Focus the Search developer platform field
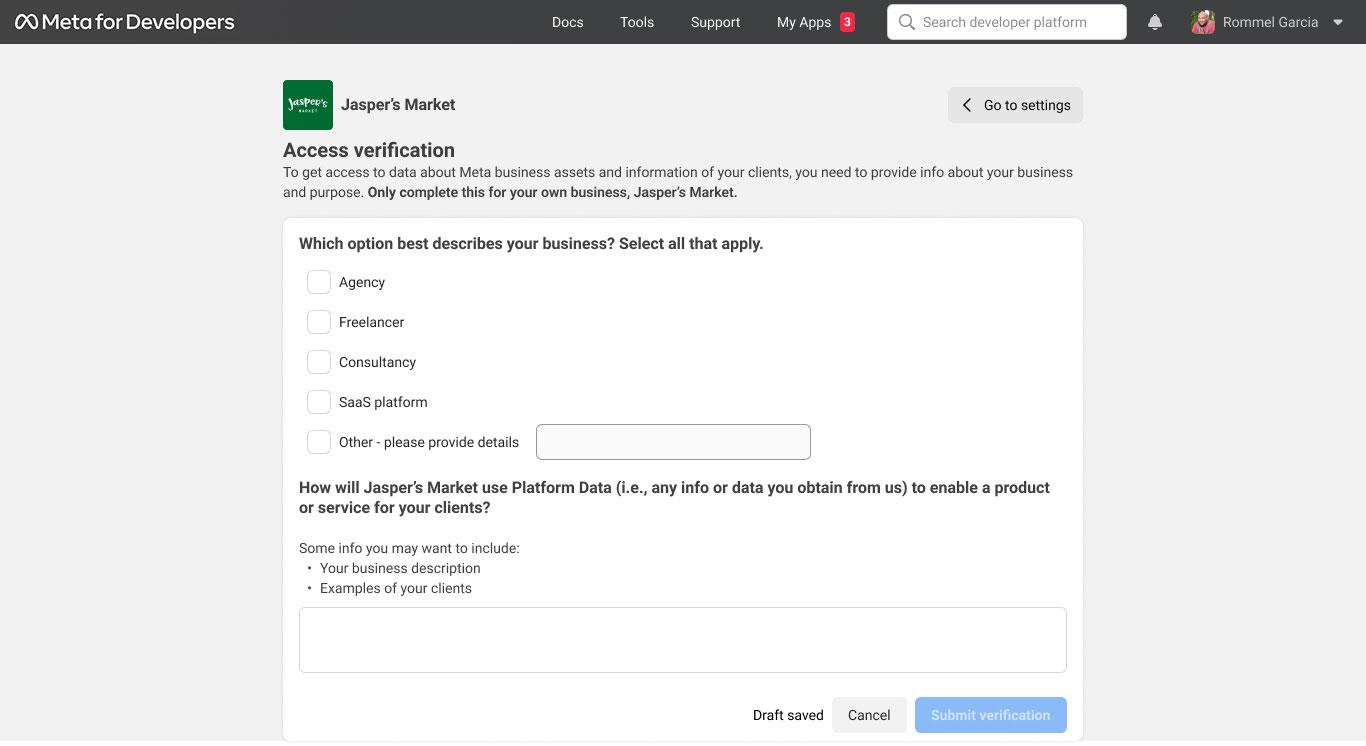This screenshot has width=1366, height=746. (x=1007, y=22)
